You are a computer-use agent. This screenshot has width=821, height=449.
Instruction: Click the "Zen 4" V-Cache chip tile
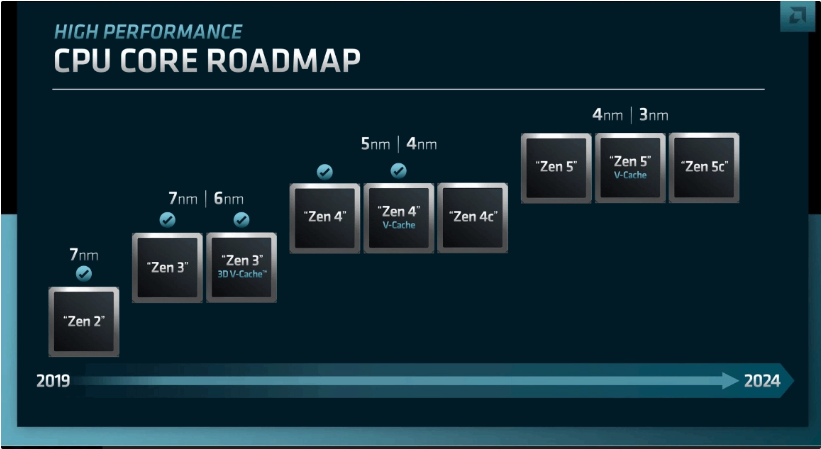pyautogui.click(x=399, y=218)
